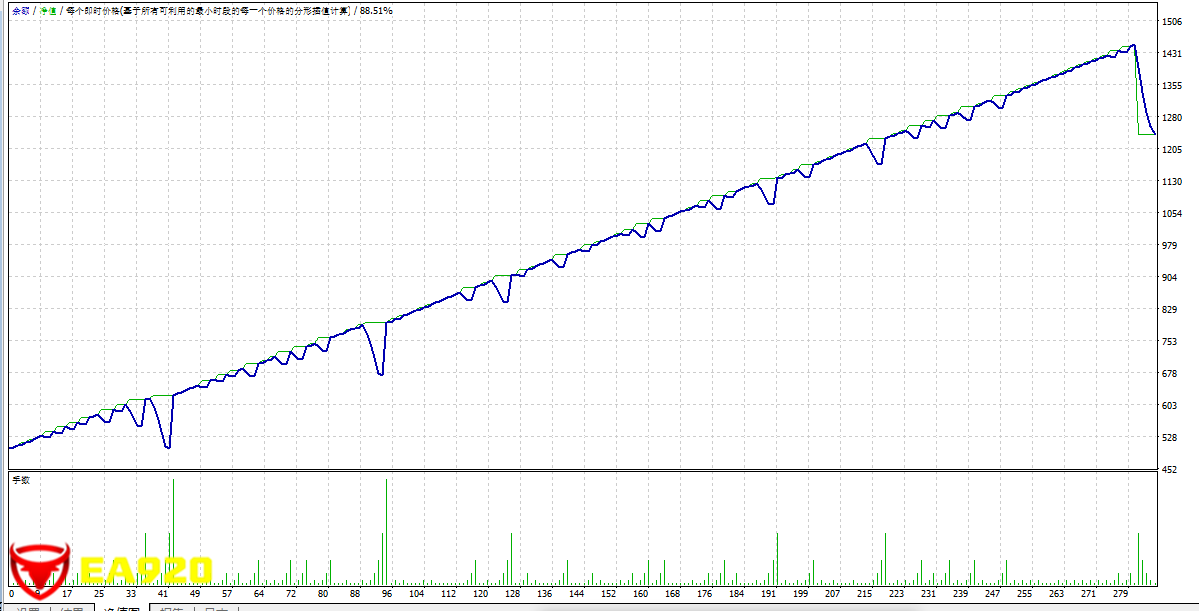Switch to the 日志 (Journal) tab

tap(216, 609)
